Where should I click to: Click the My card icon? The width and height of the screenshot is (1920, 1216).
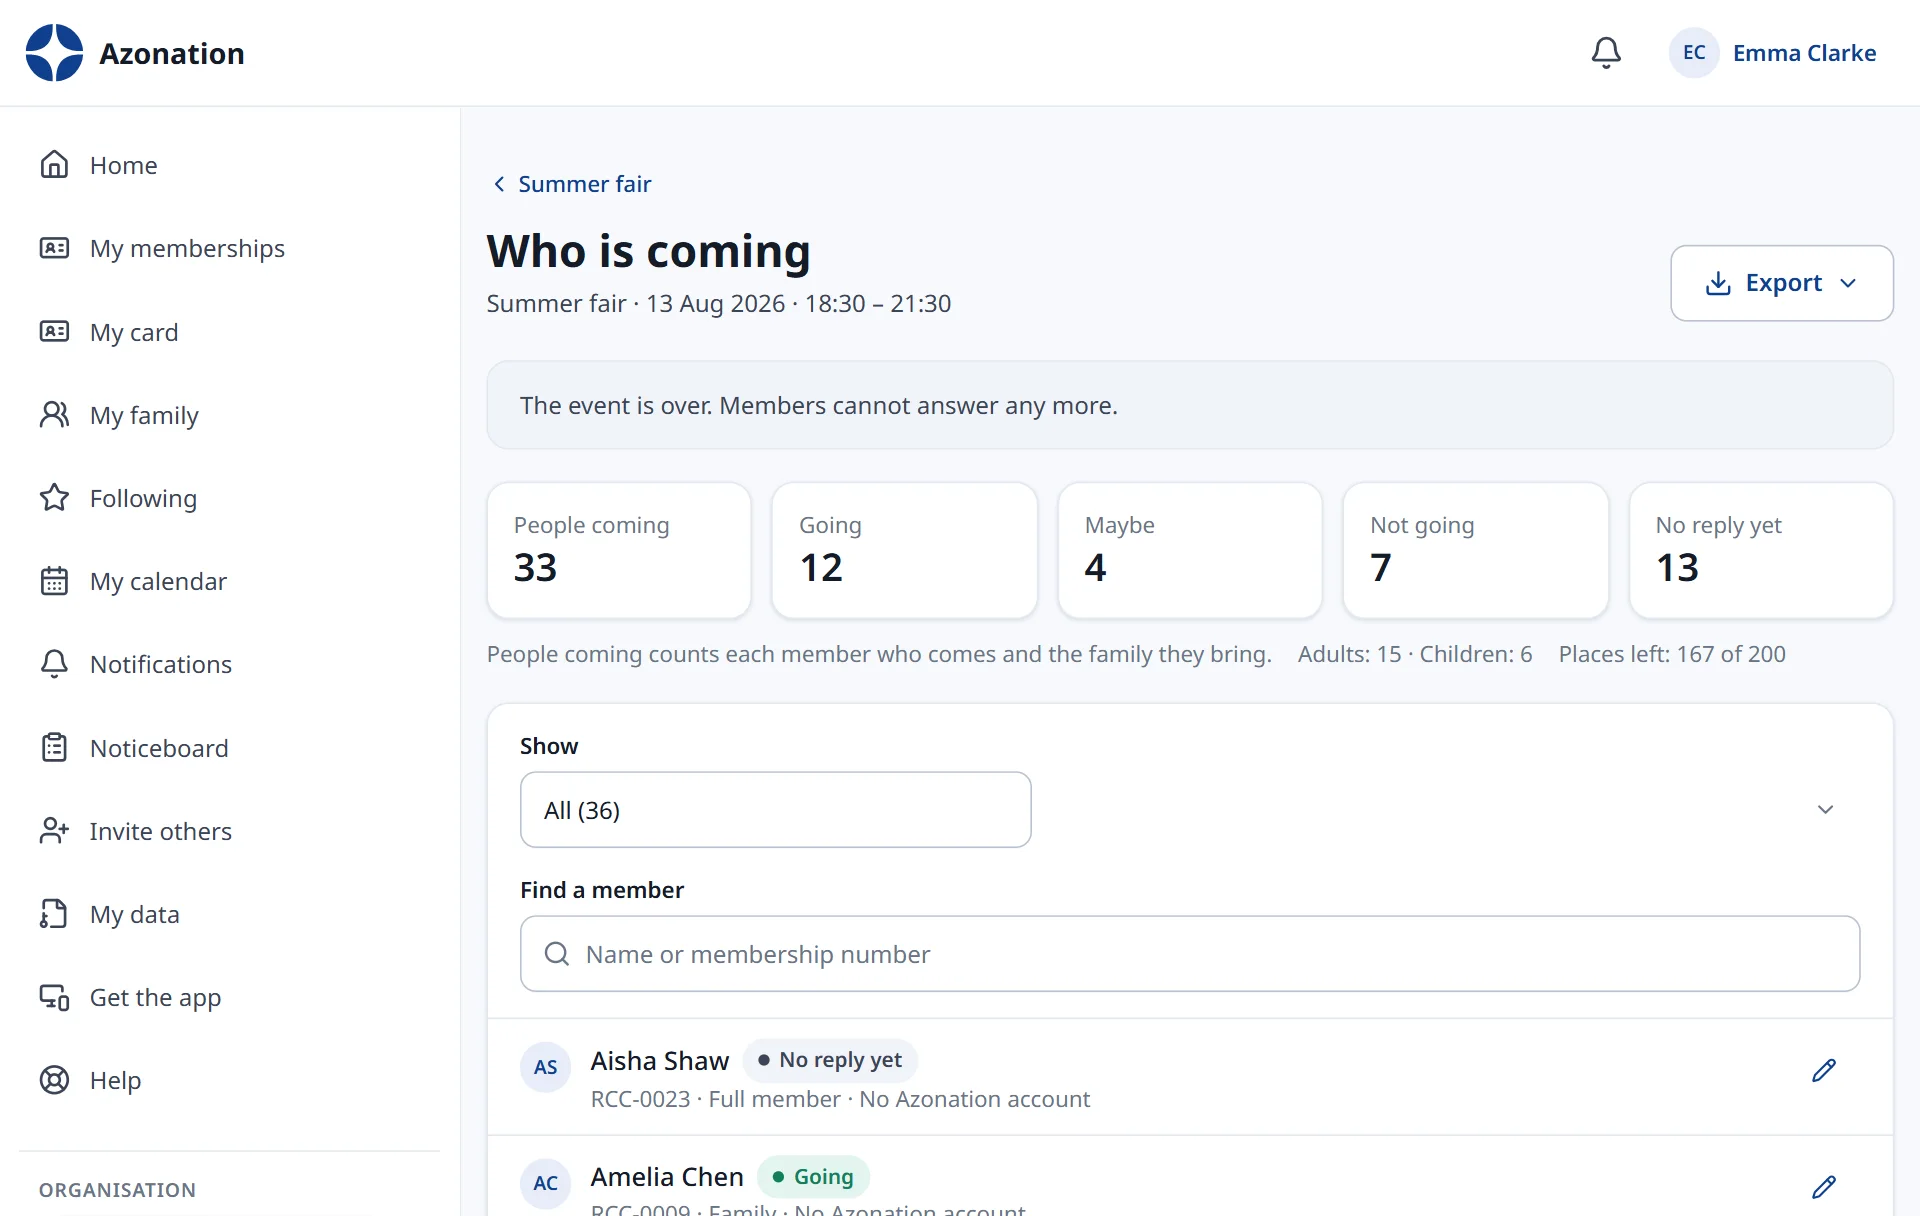tap(54, 331)
